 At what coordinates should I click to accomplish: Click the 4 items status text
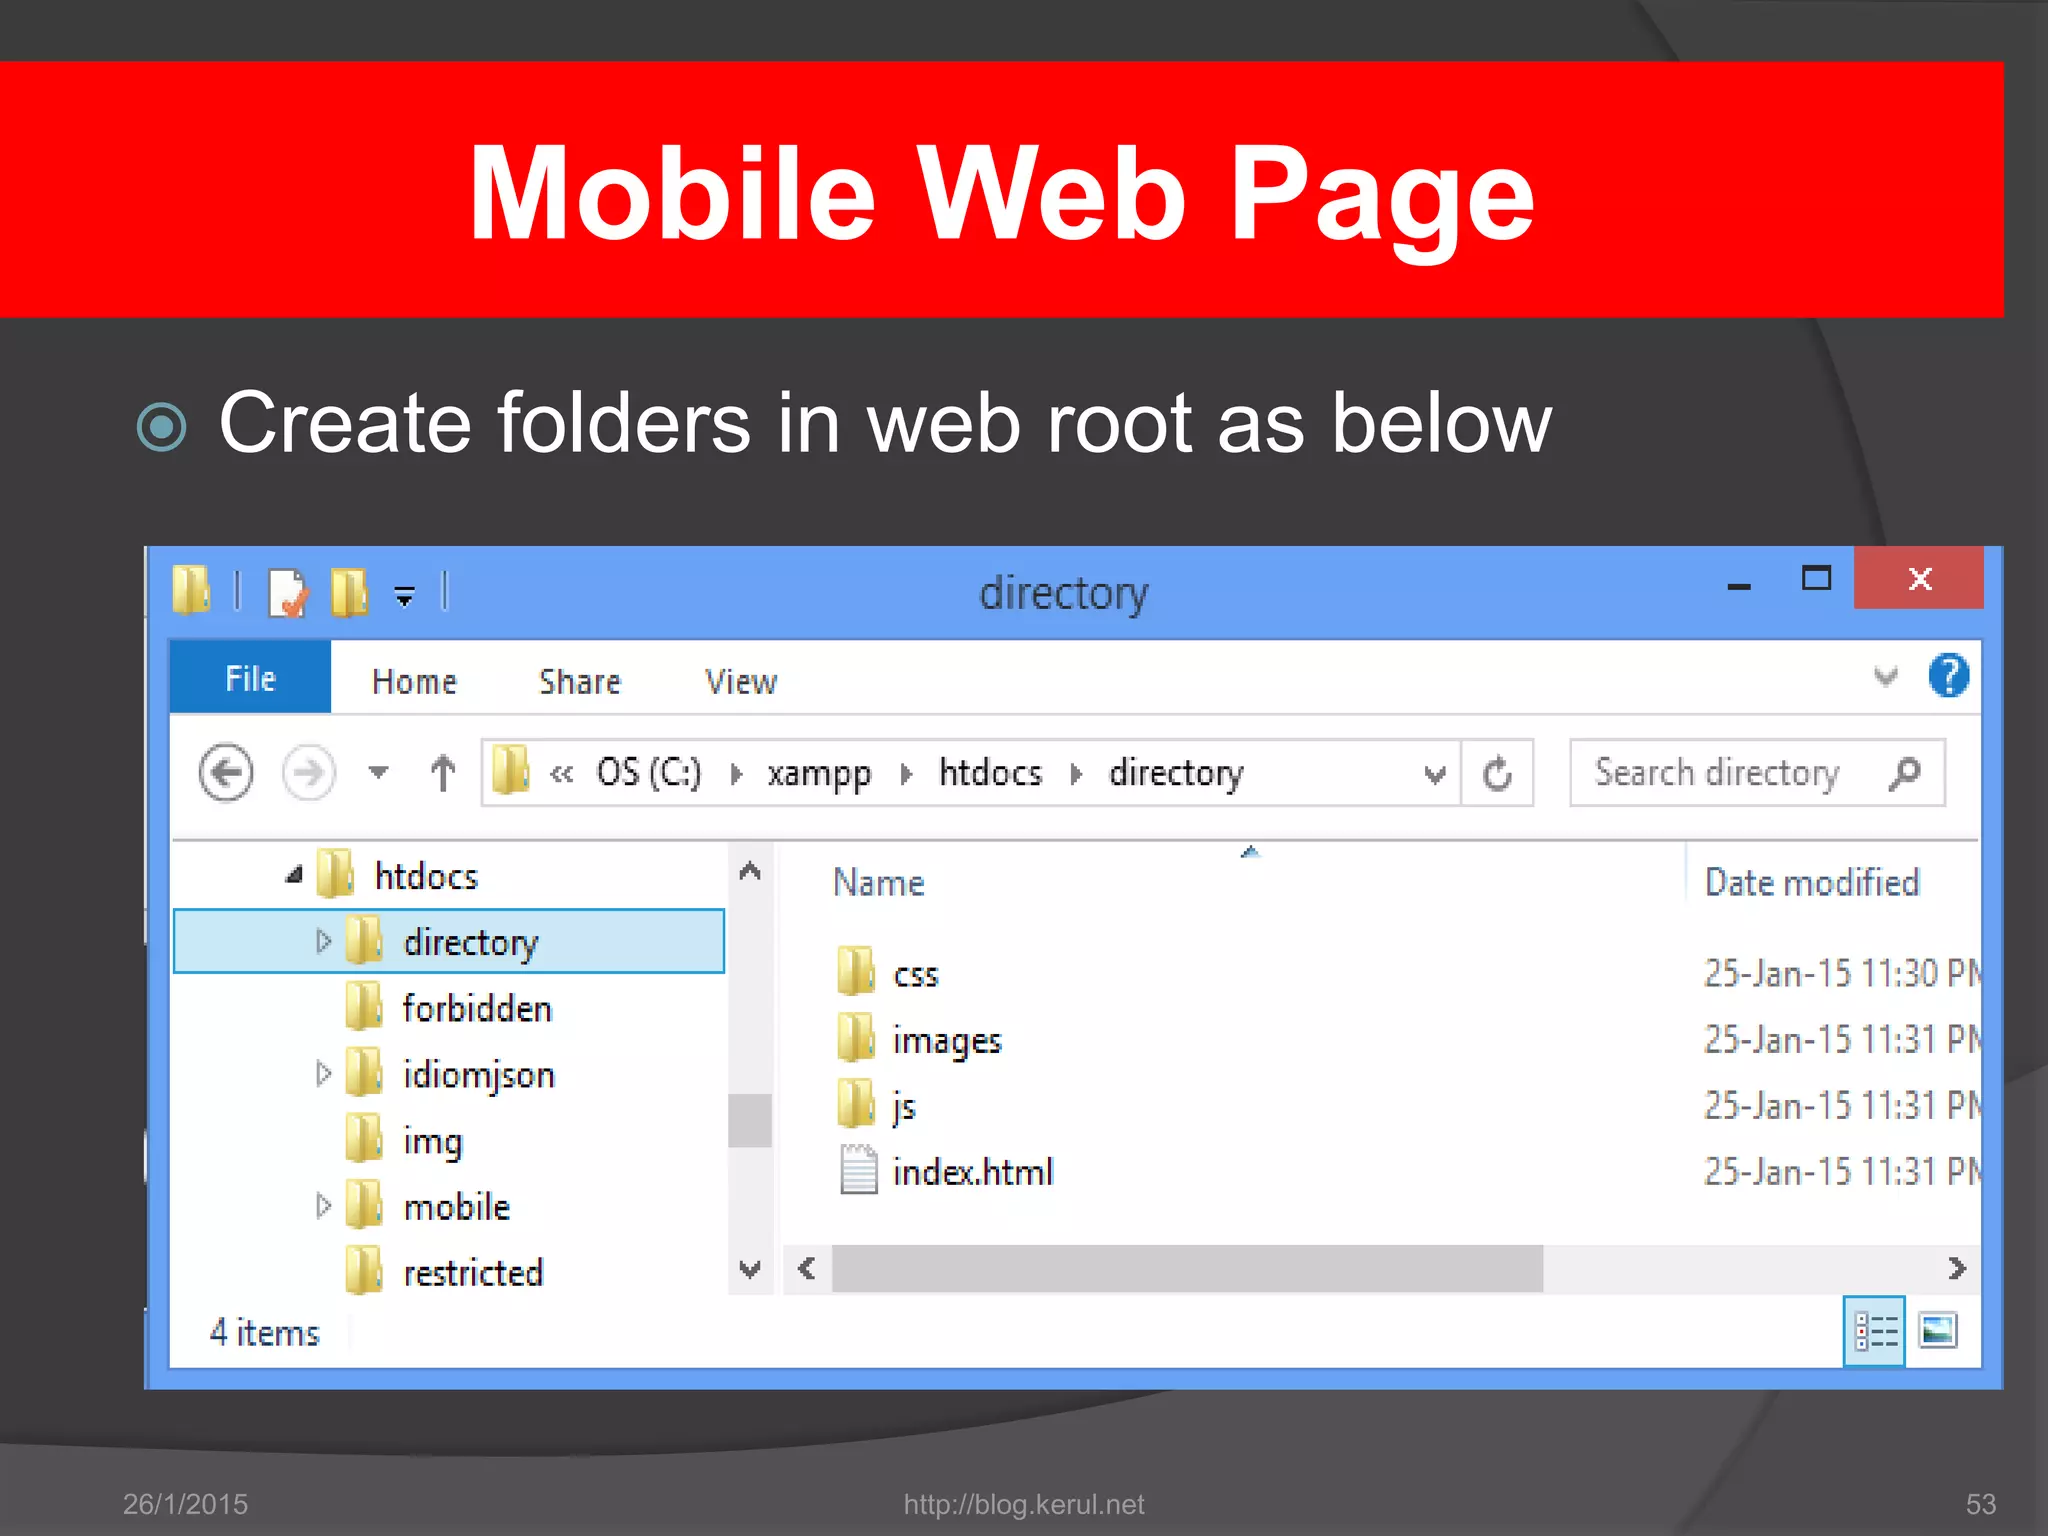click(x=264, y=1333)
